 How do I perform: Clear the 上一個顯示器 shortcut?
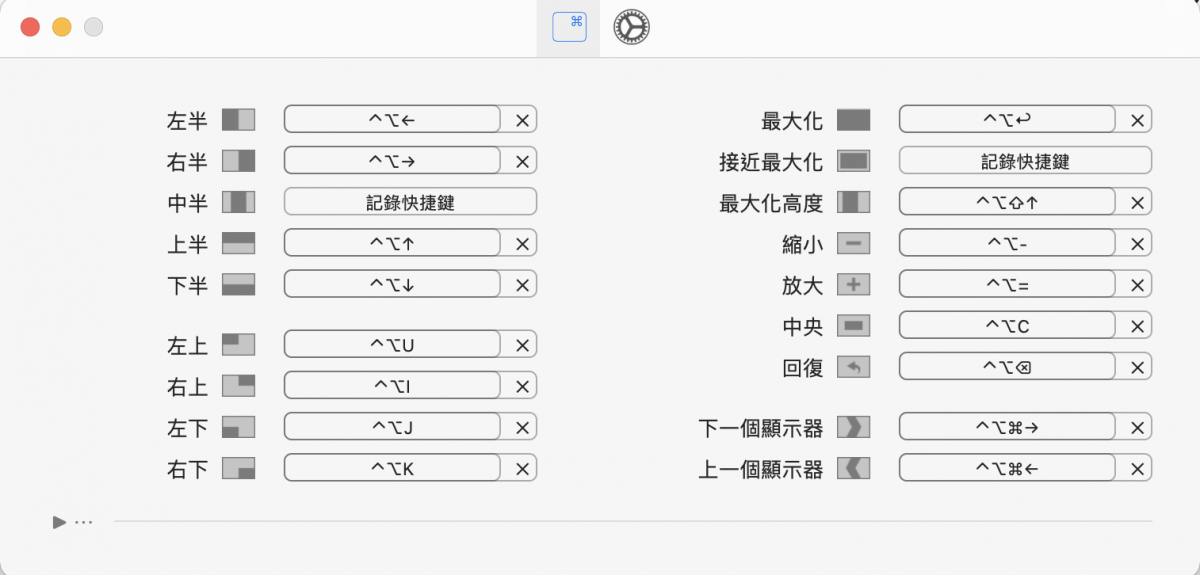(1137, 469)
